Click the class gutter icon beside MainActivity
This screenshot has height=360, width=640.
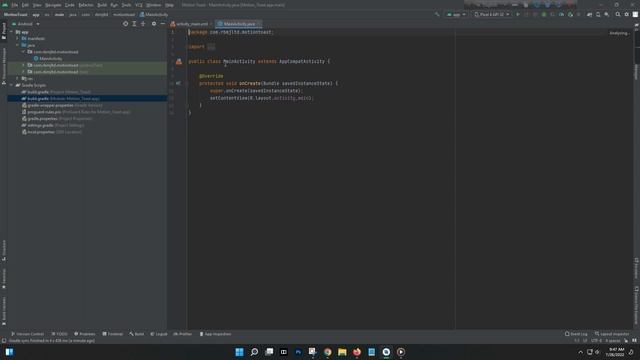tap(179, 62)
